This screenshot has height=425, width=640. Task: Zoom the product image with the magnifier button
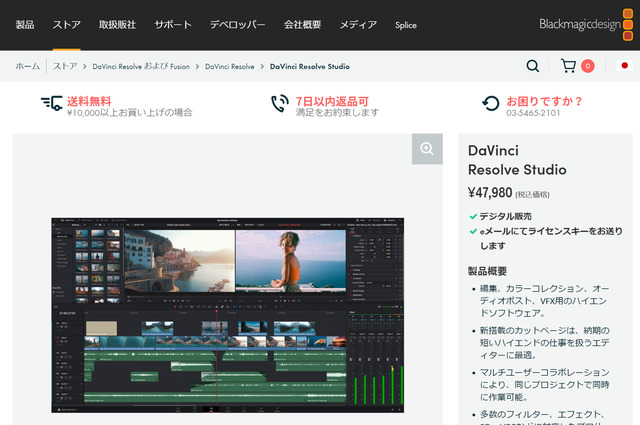coord(427,149)
